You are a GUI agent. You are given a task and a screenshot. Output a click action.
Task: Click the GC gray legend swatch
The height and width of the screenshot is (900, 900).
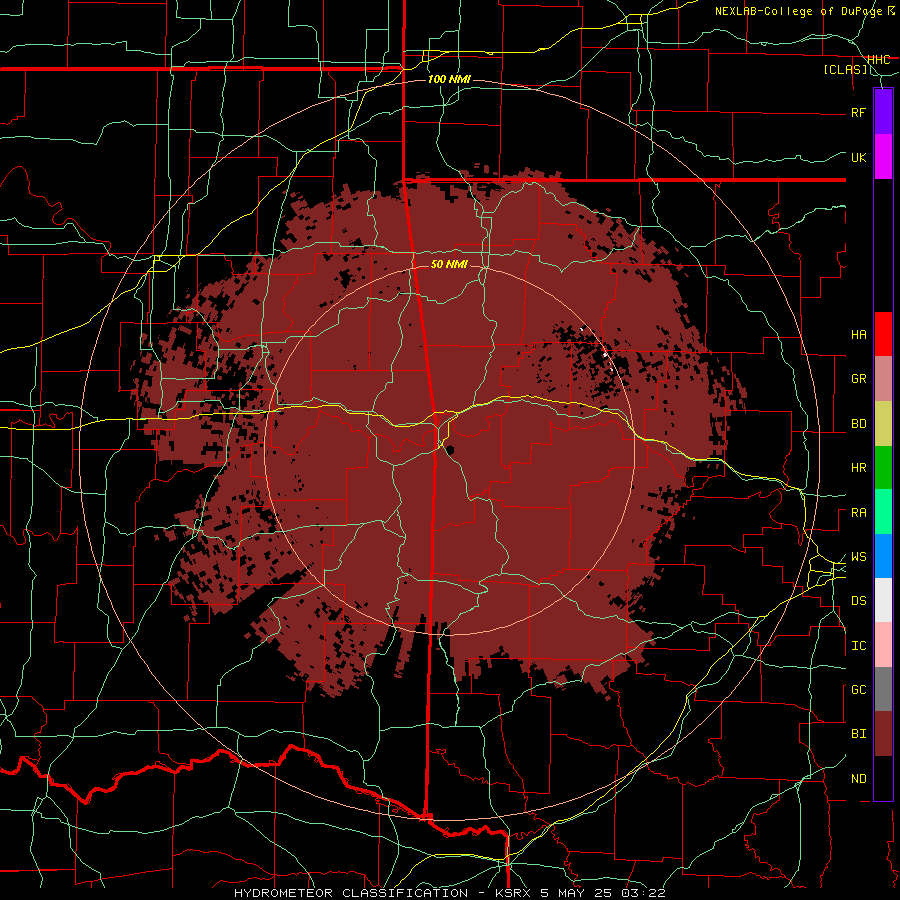point(883,689)
